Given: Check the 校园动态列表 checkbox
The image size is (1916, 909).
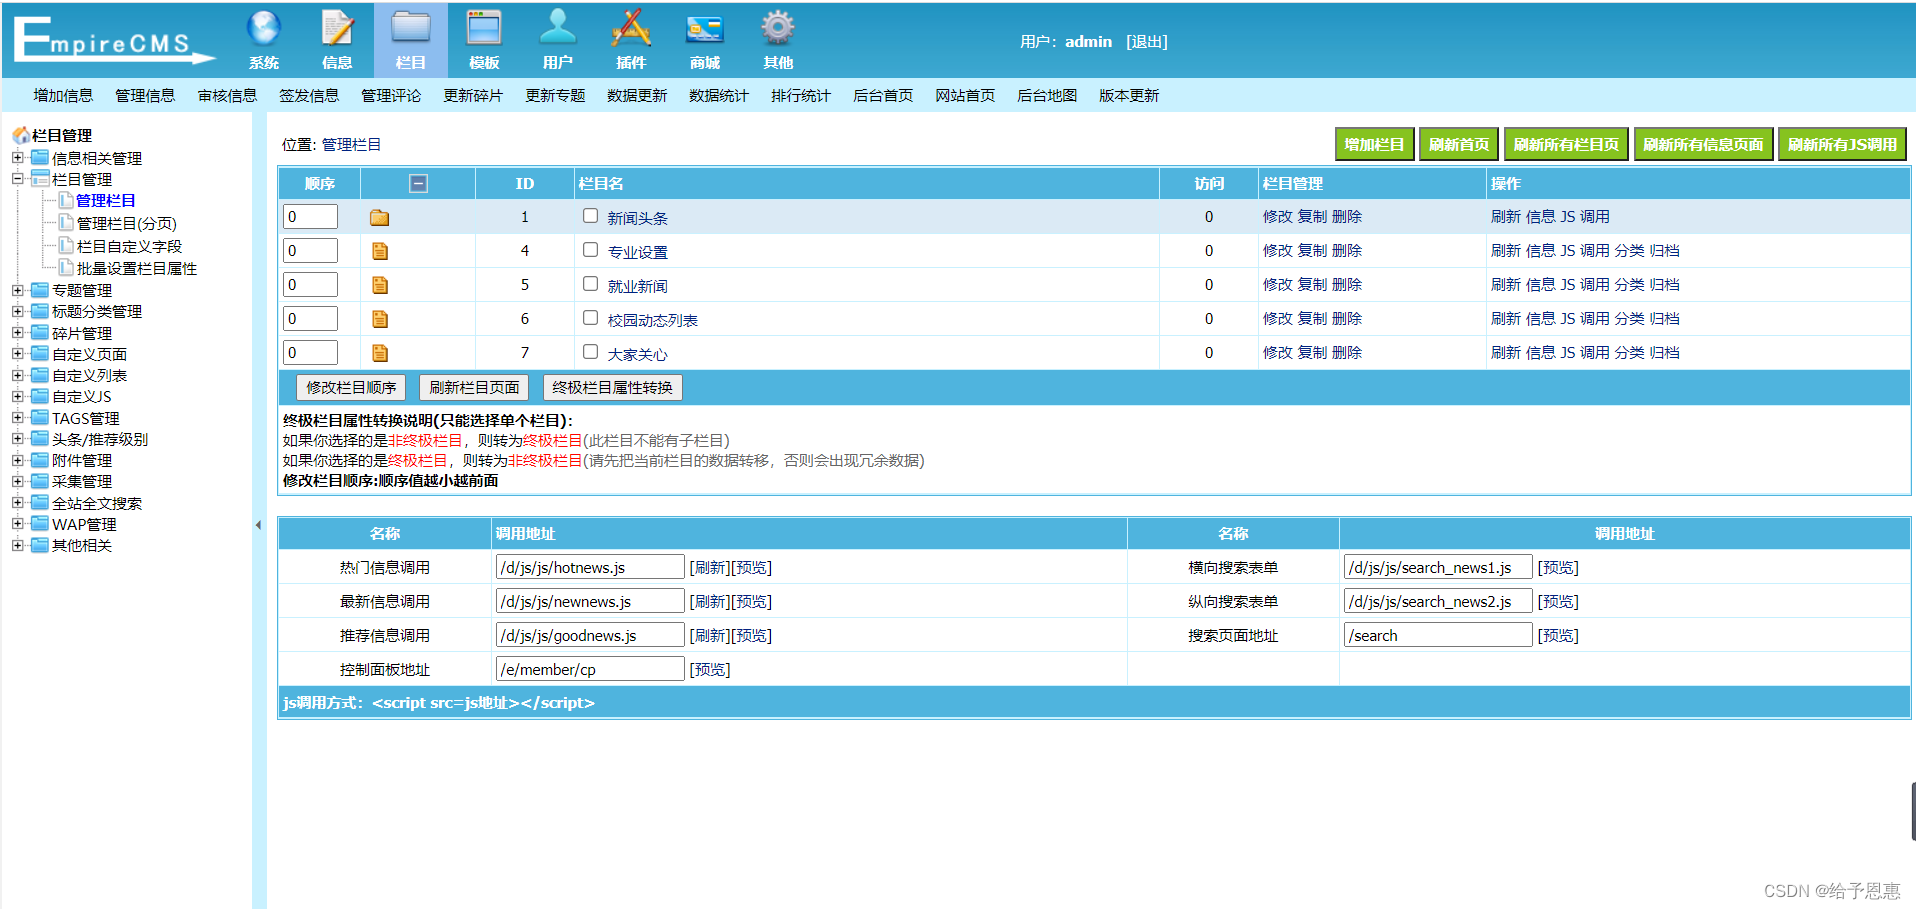Looking at the screenshot, I should tap(591, 318).
